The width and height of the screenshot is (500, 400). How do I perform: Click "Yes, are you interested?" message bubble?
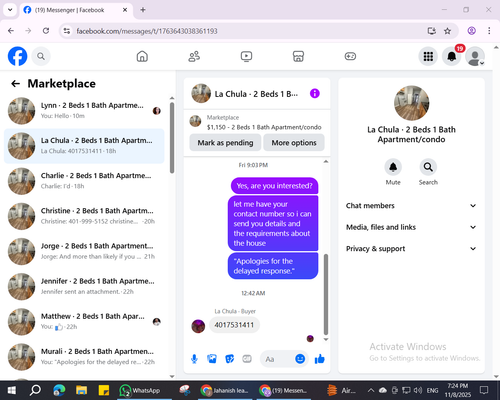[275, 186]
